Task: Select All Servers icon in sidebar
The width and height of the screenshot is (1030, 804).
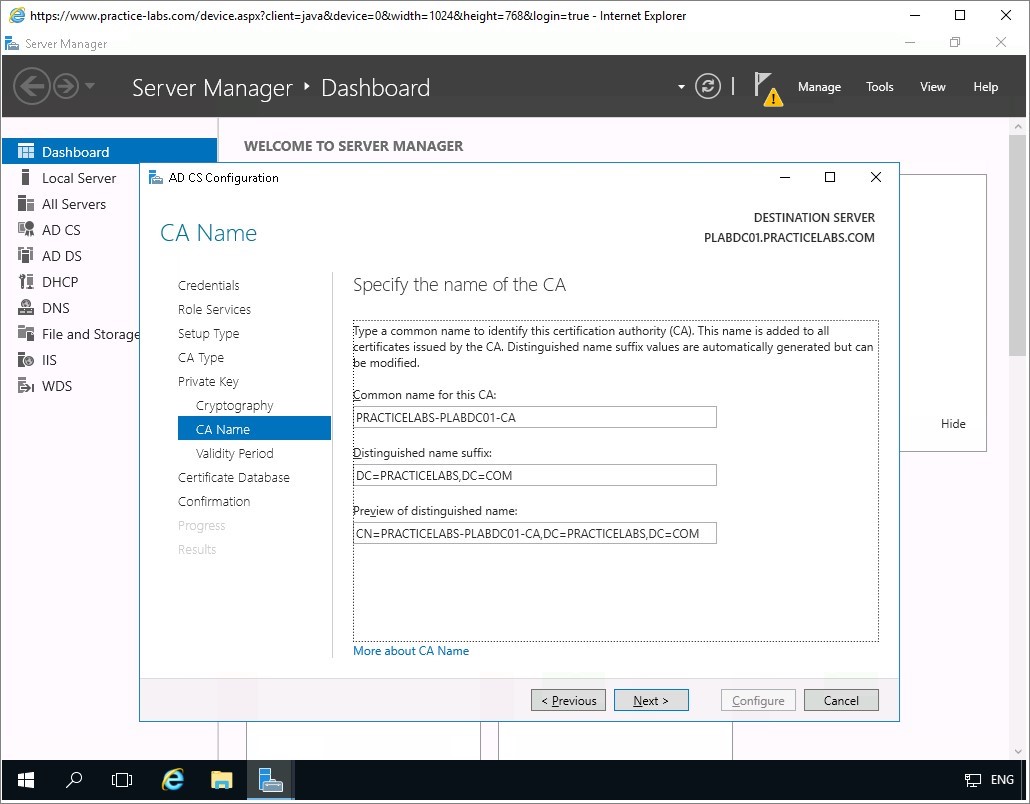Action: point(26,204)
